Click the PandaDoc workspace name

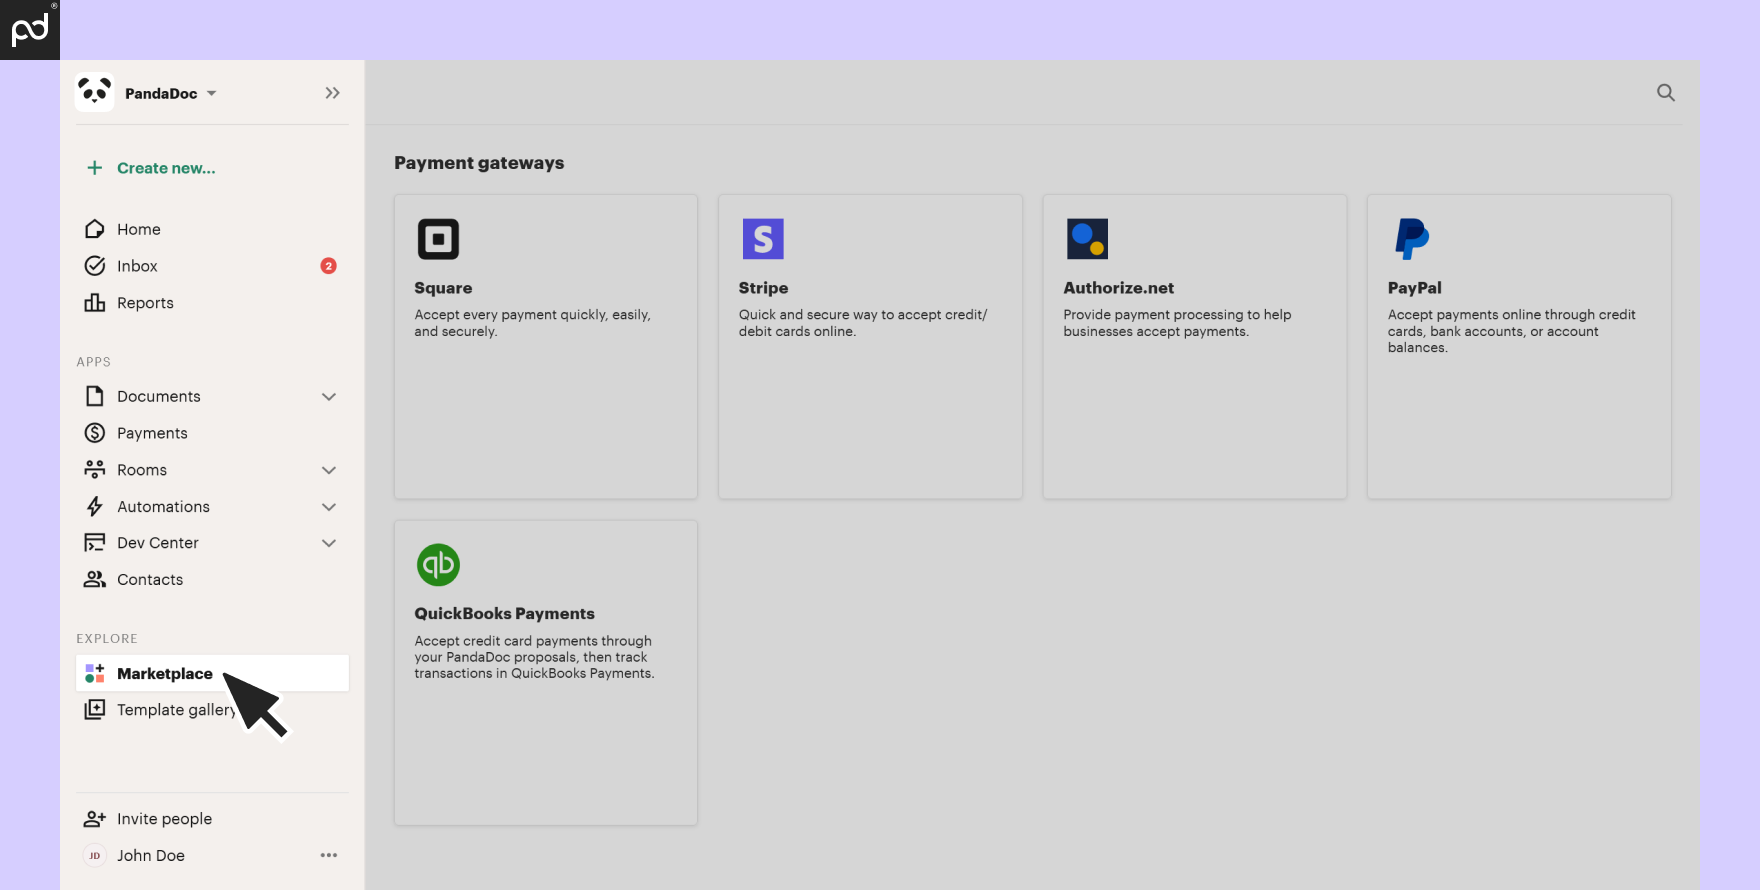tap(161, 94)
